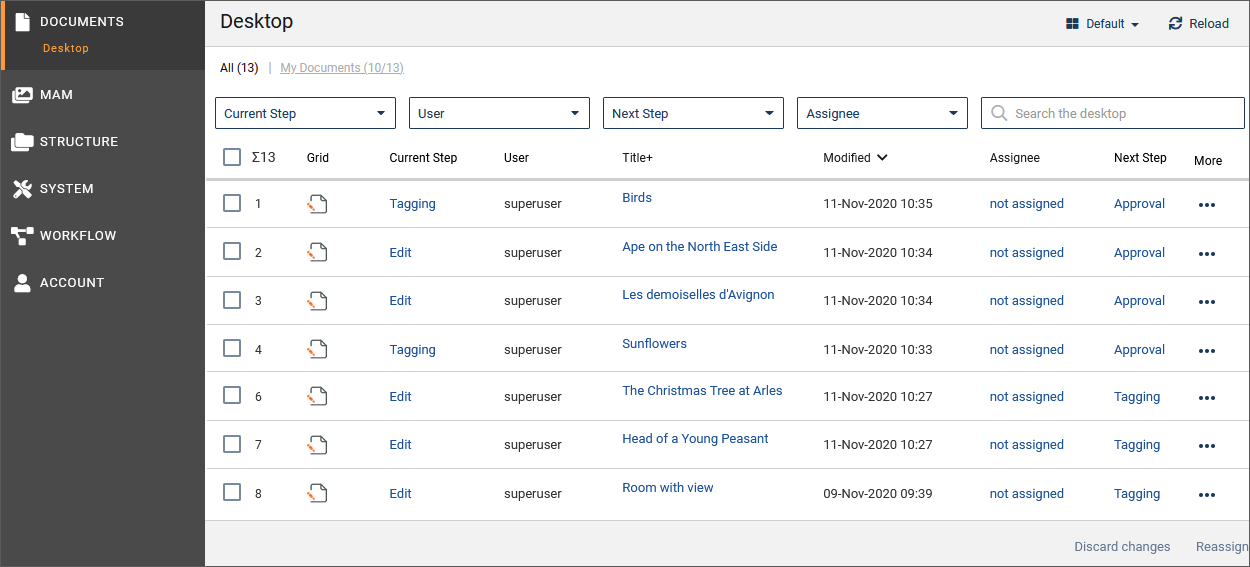Click the Reload refresh icon
Viewport: 1250px width, 567px height.
tap(1175, 24)
